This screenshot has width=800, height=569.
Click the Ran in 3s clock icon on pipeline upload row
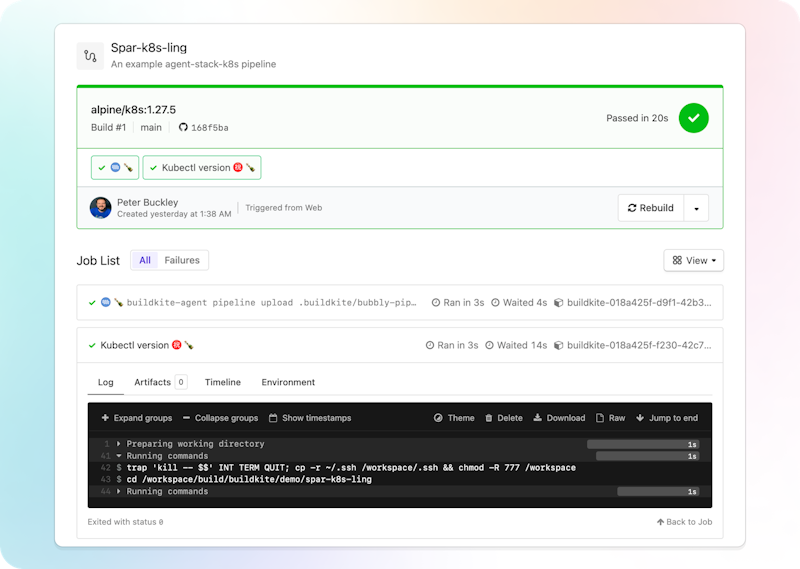(436, 303)
